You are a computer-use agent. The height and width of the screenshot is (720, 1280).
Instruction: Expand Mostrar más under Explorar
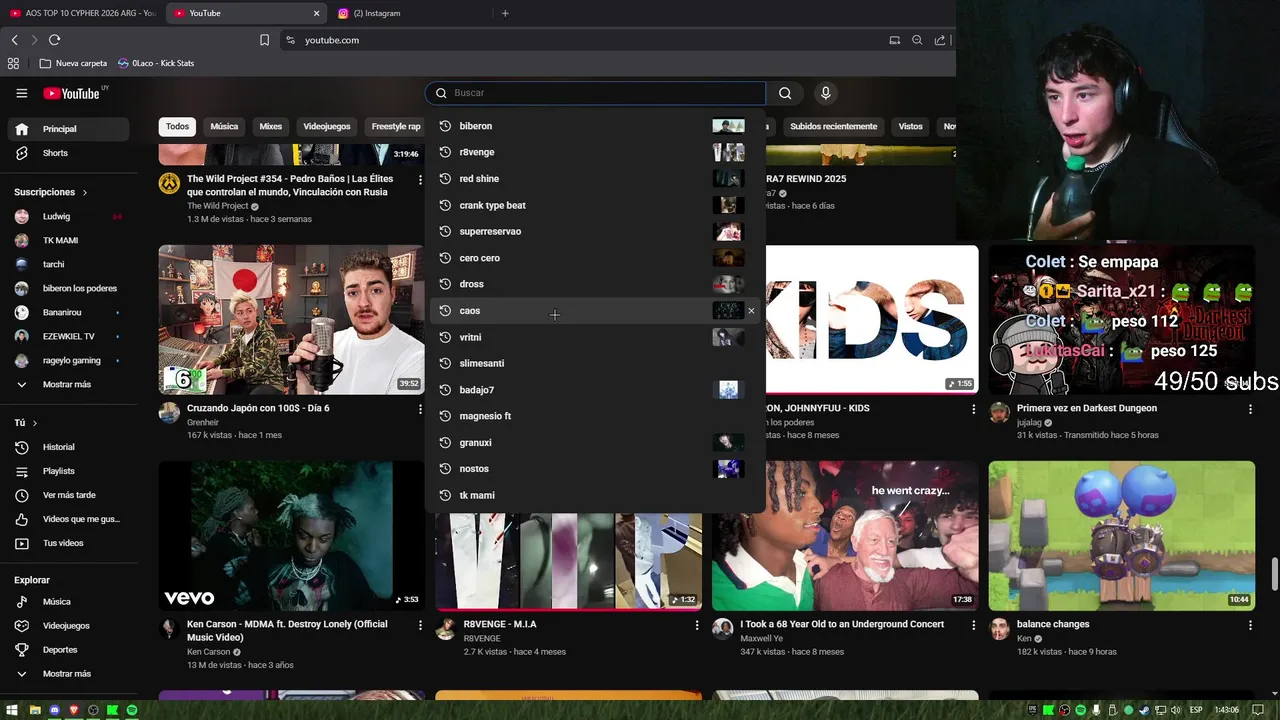66,674
